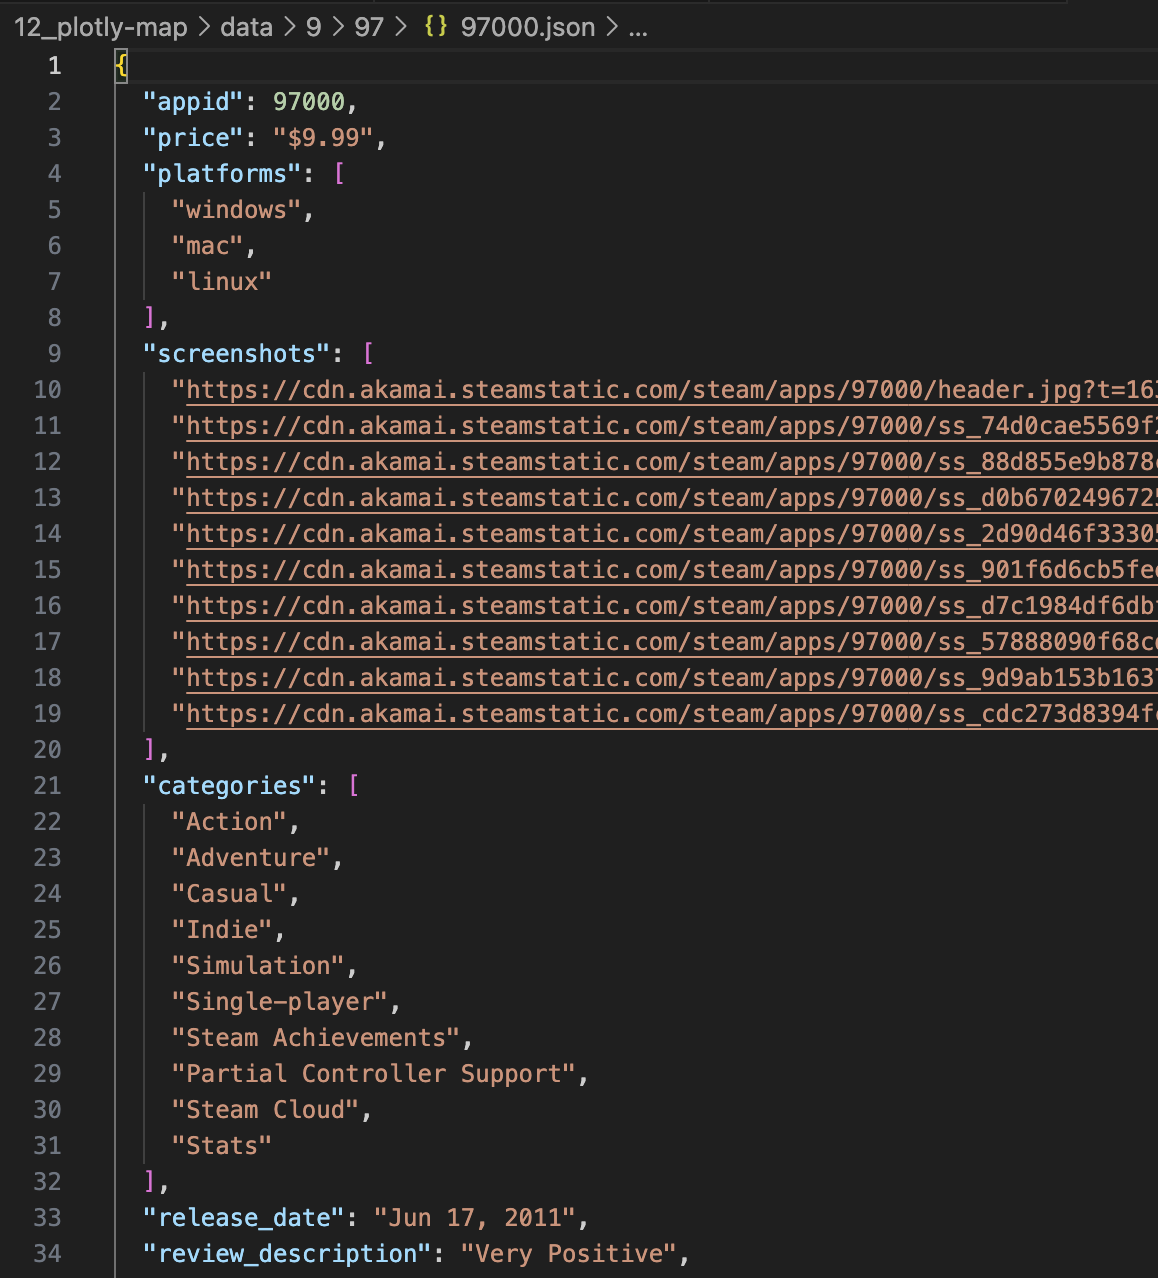Click line number 34 in the gutter
This screenshot has width=1158, height=1278.
pos(47,1254)
